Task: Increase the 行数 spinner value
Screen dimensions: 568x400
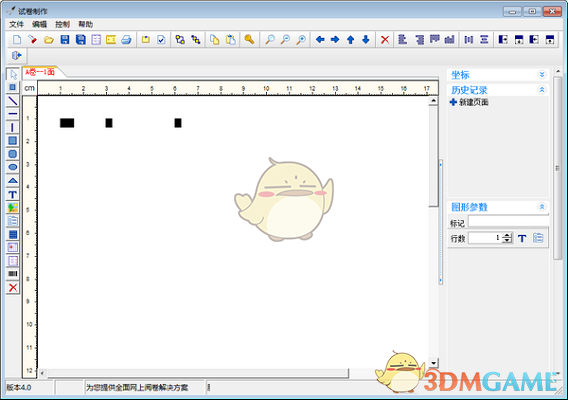Action: tap(508, 235)
